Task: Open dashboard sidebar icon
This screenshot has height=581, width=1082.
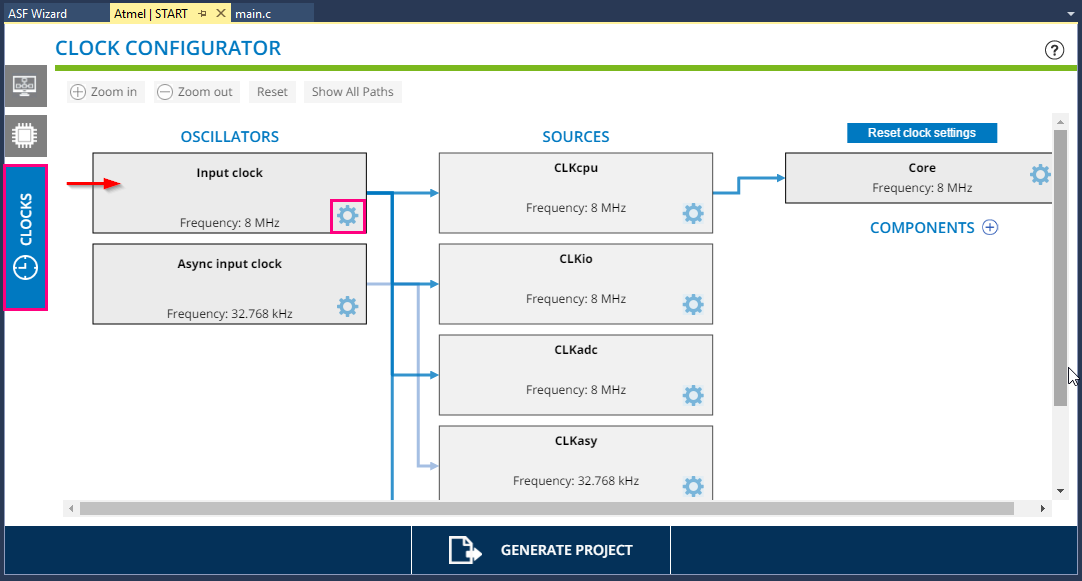Action: 26,86
